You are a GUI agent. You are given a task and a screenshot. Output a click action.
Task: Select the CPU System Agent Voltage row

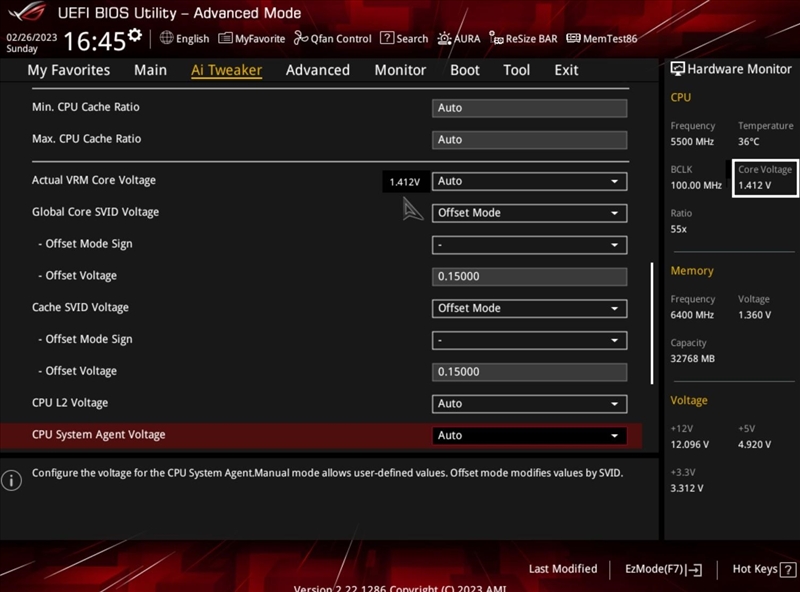(x=321, y=435)
